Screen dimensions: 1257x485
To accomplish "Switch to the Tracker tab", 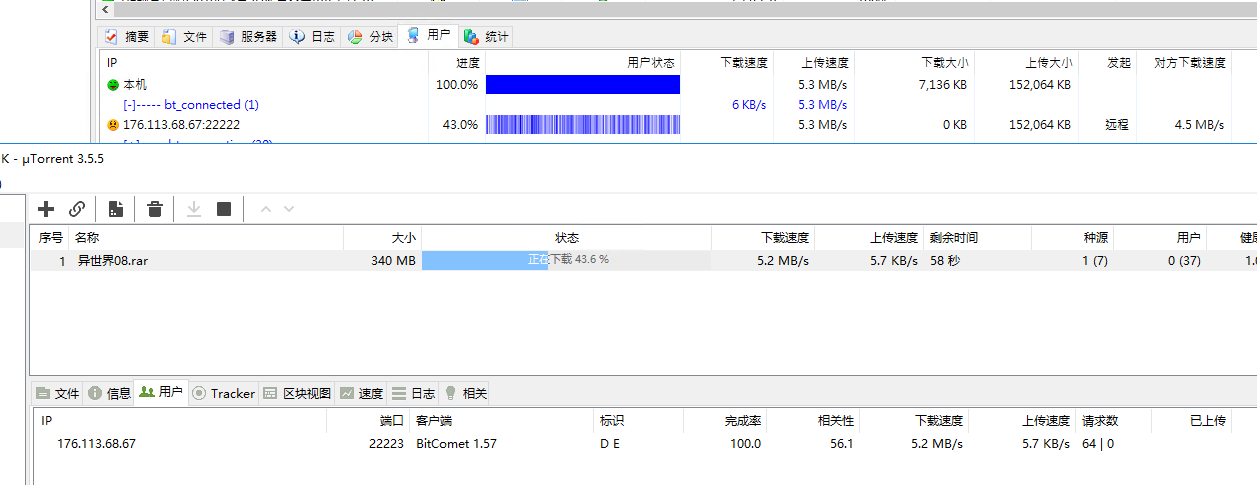I will [223, 393].
